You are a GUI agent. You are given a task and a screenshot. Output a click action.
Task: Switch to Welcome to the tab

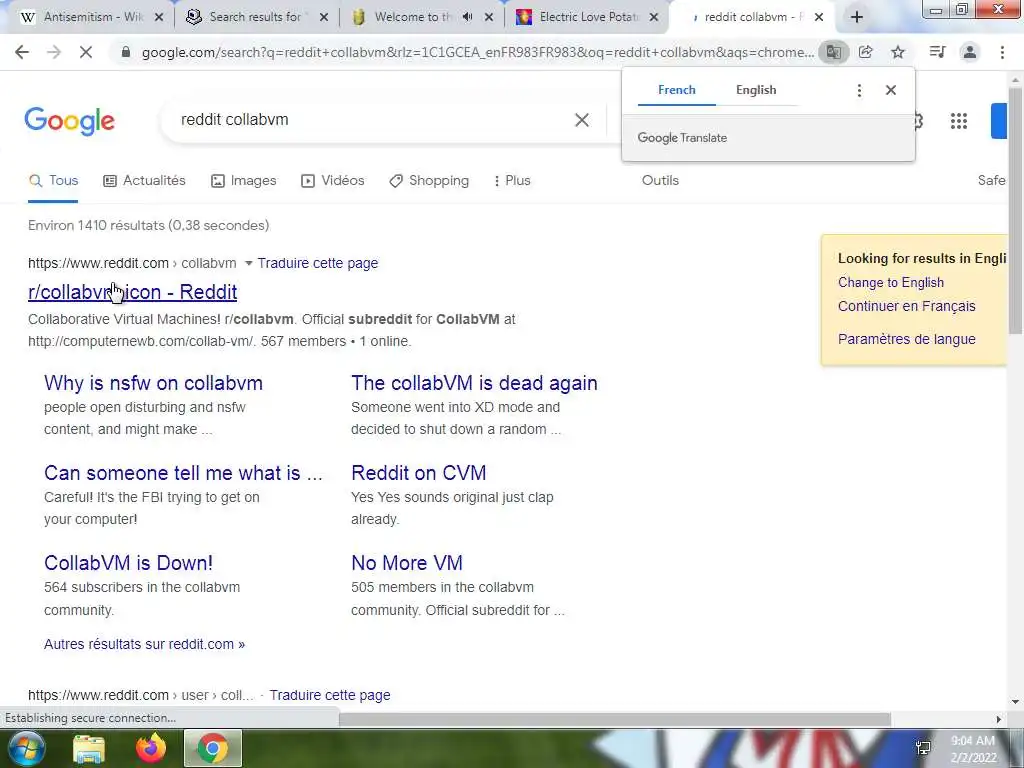(x=411, y=17)
